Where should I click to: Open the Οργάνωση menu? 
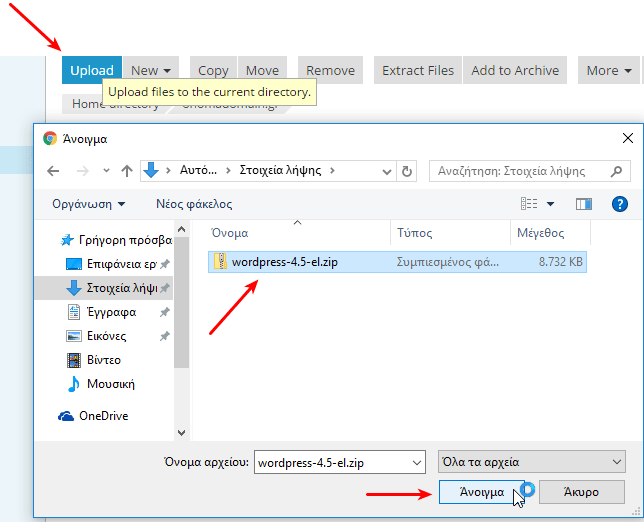[88, 204]
